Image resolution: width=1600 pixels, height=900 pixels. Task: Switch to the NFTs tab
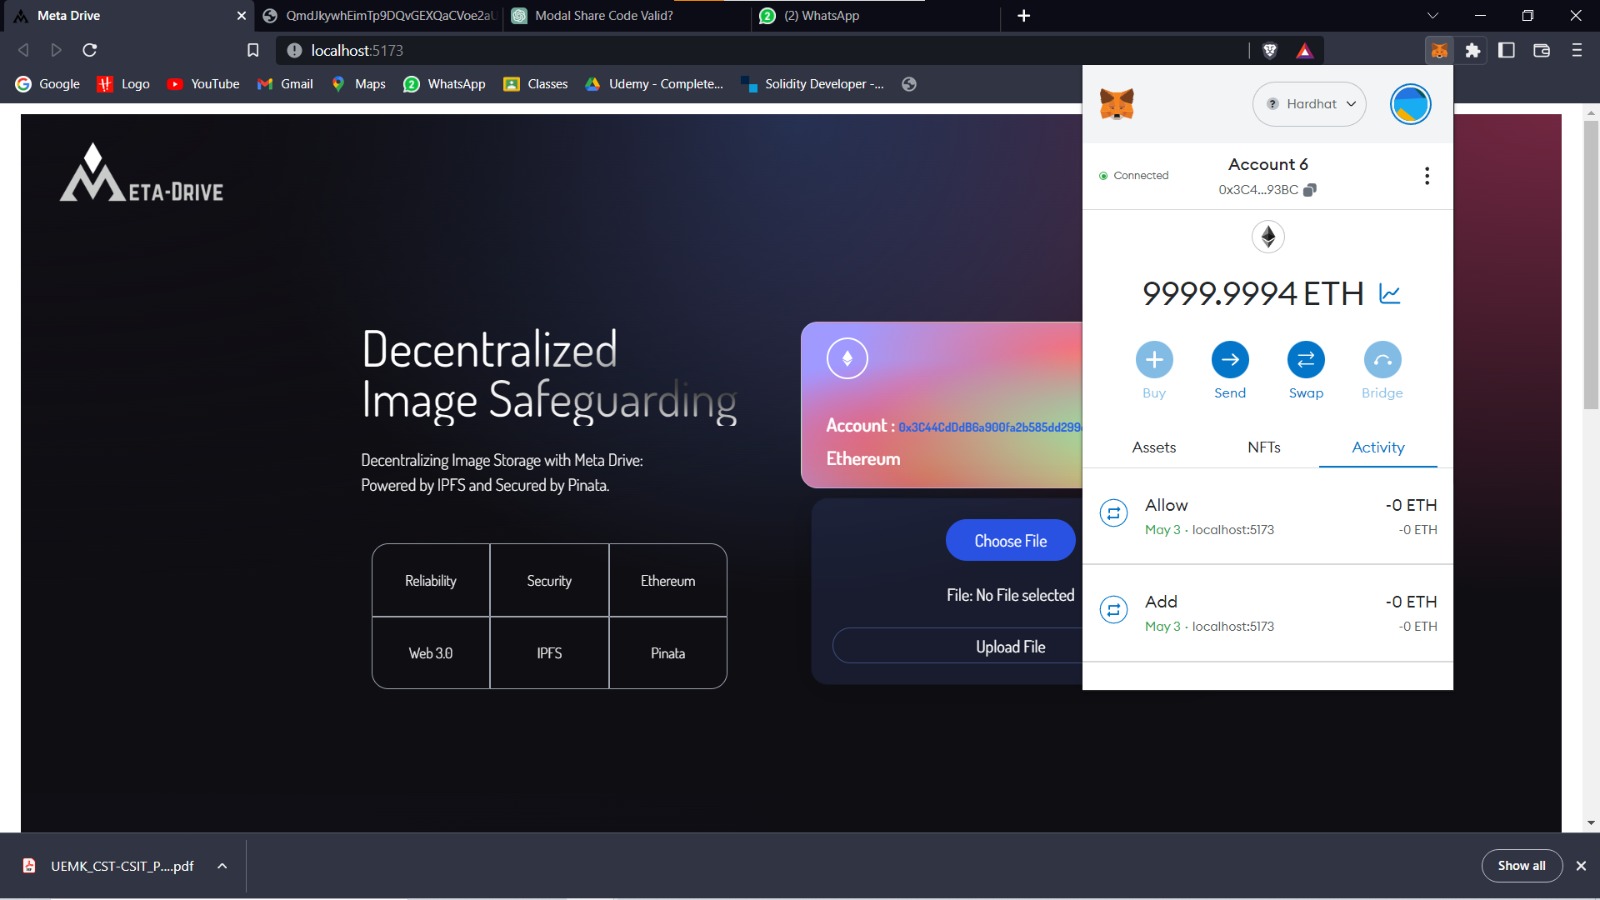(1263, 447)
